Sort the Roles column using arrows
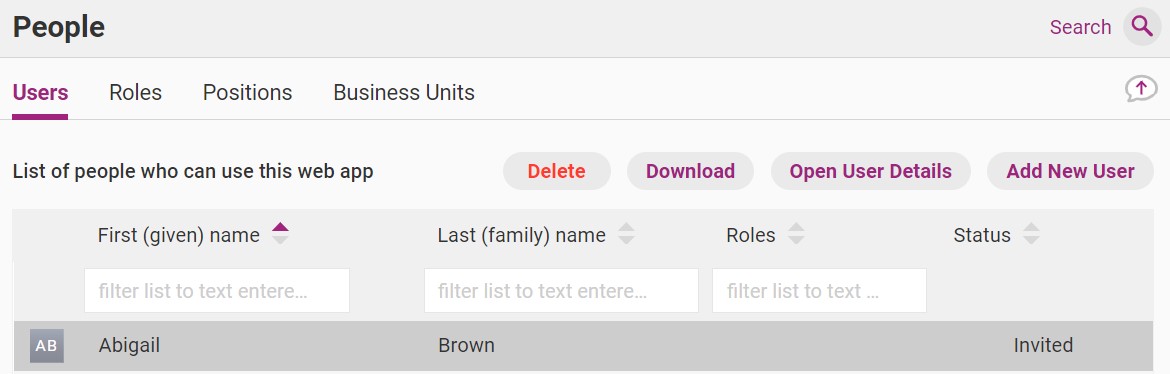Screen dimensions: 1170x374 (x=796, y=234)
